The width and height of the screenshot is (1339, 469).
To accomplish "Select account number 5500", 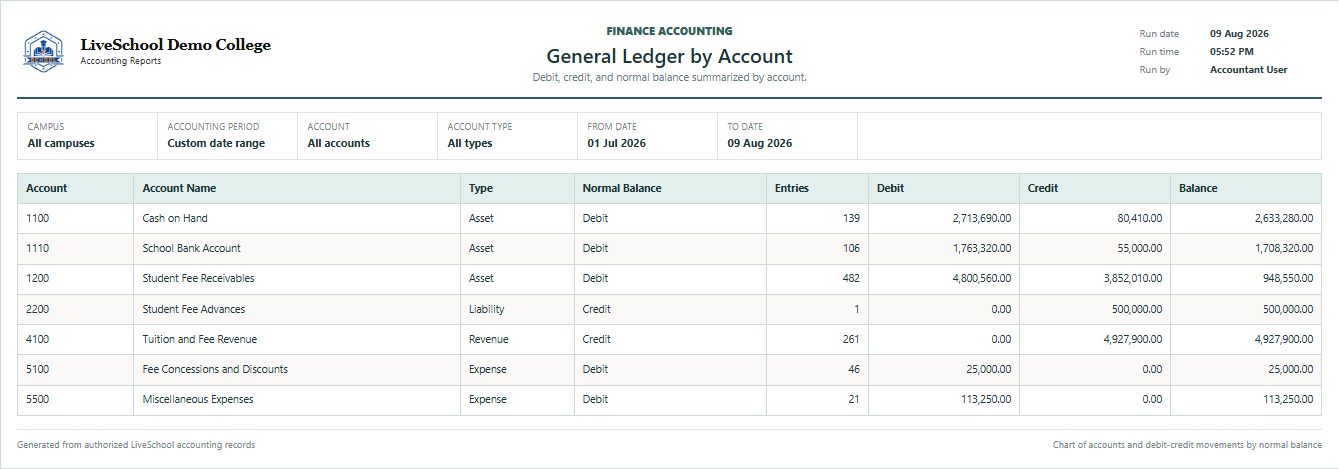I will coord(39,399).
